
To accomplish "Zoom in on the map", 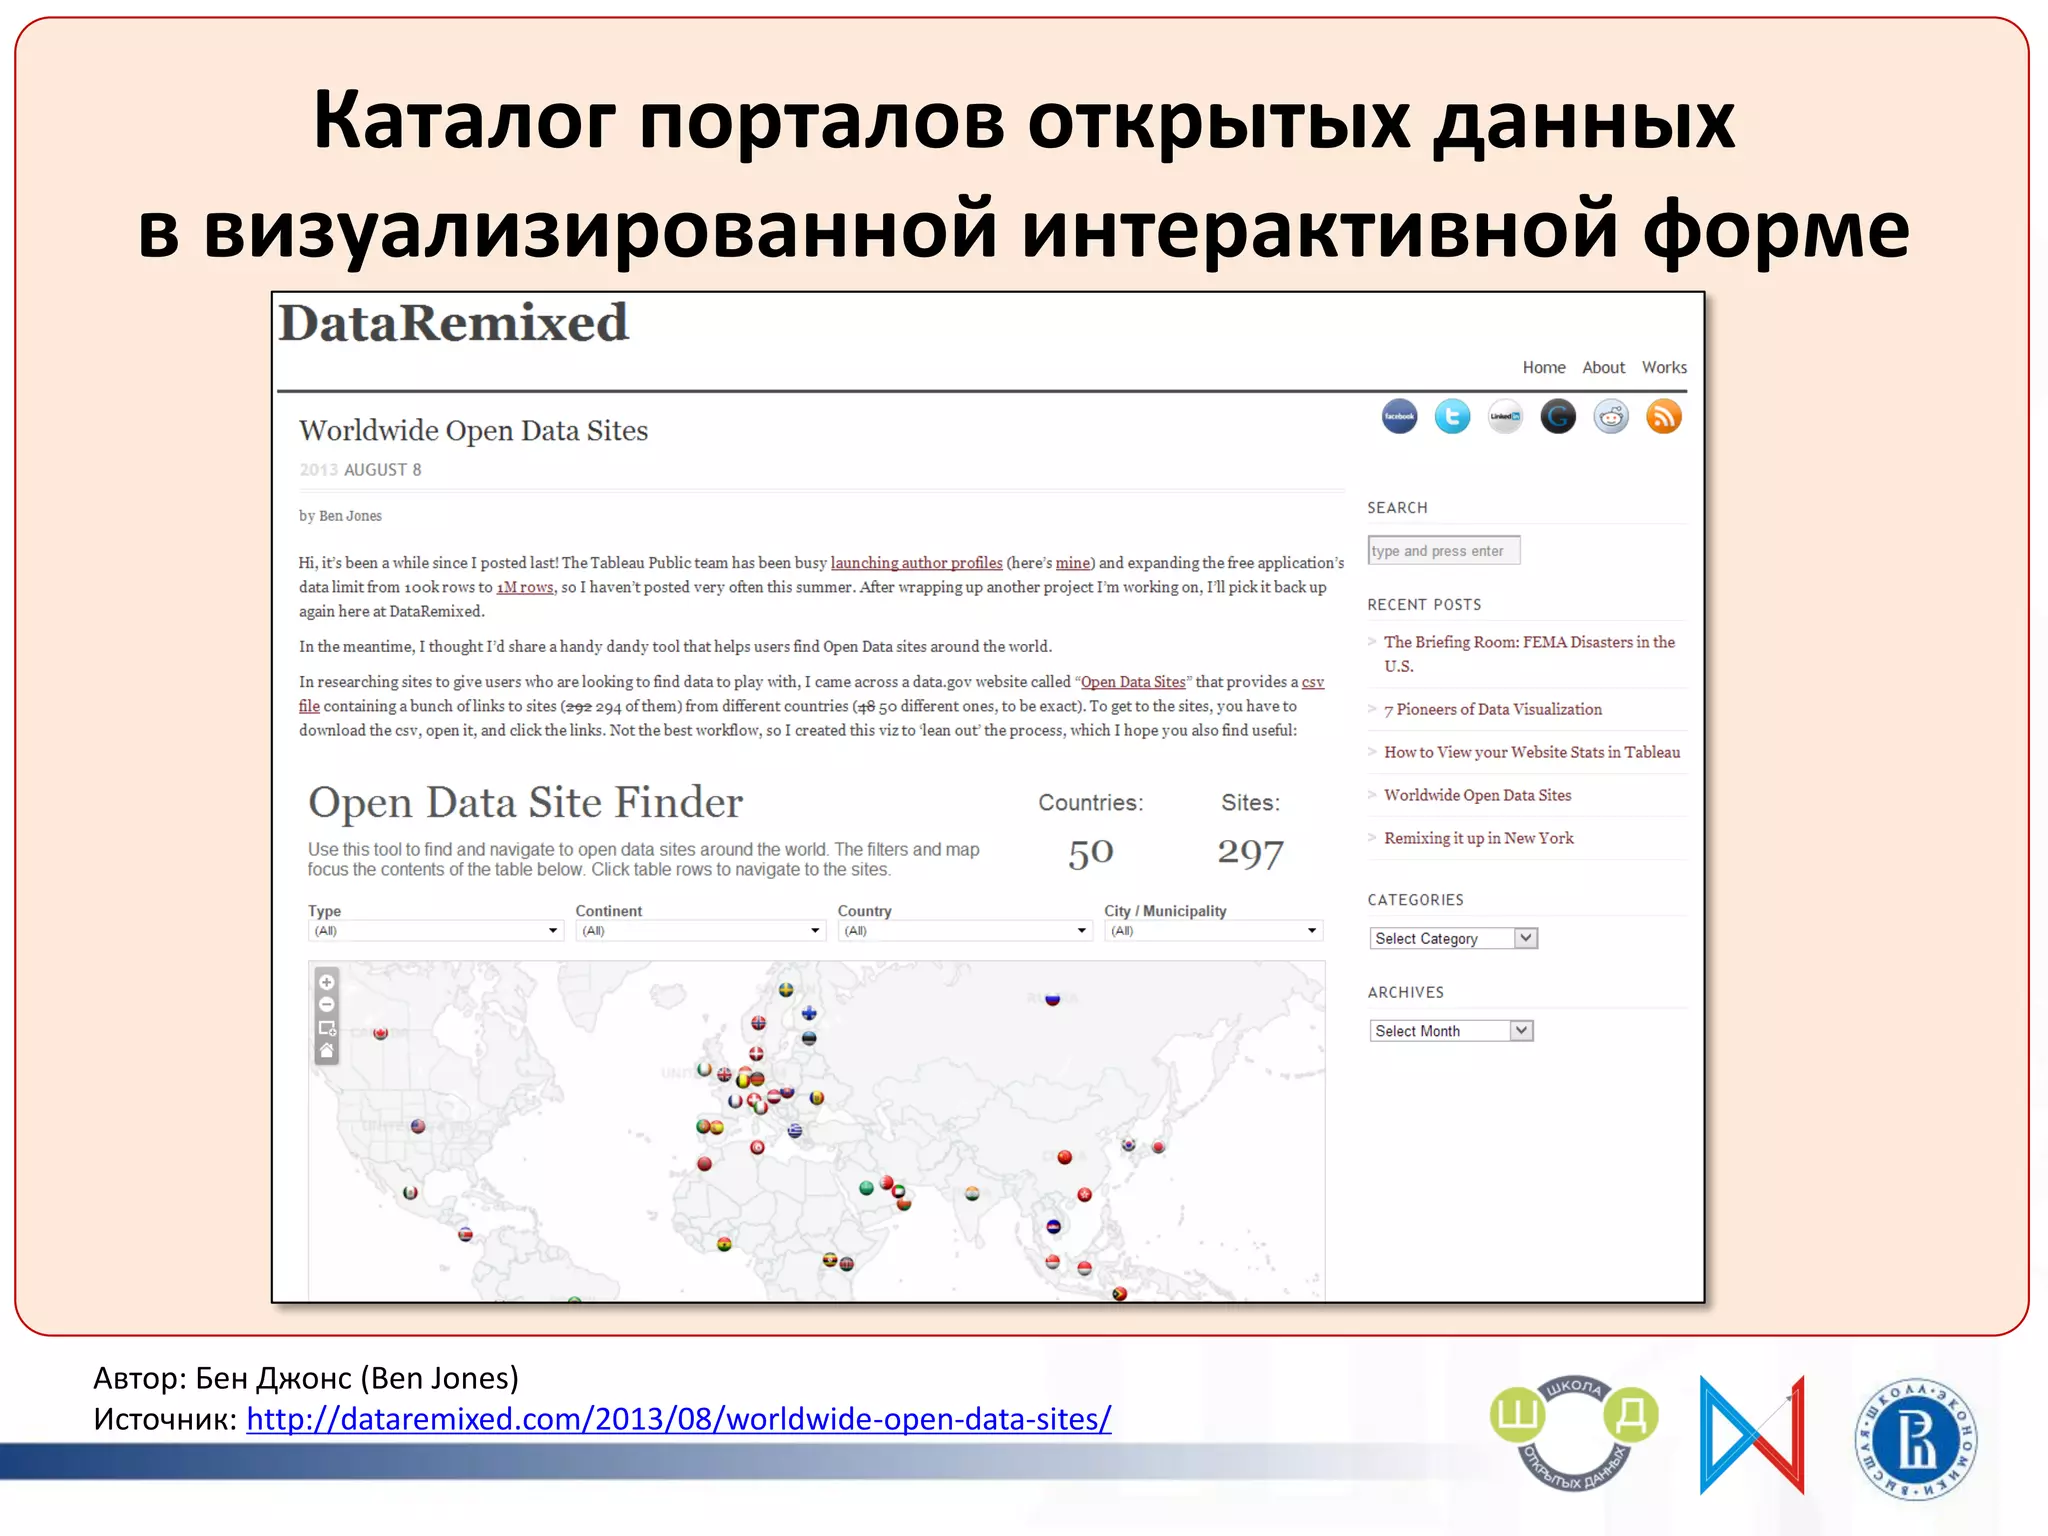I will pyautogui.click(x=326, y=982).
